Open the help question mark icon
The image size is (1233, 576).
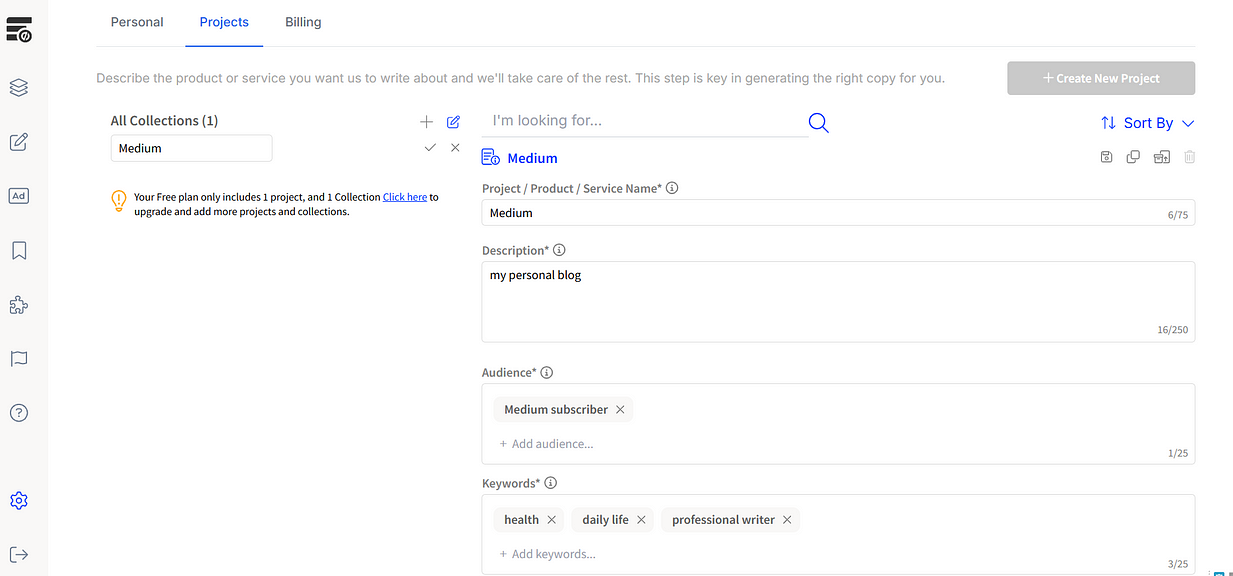(x=18, y=412)
